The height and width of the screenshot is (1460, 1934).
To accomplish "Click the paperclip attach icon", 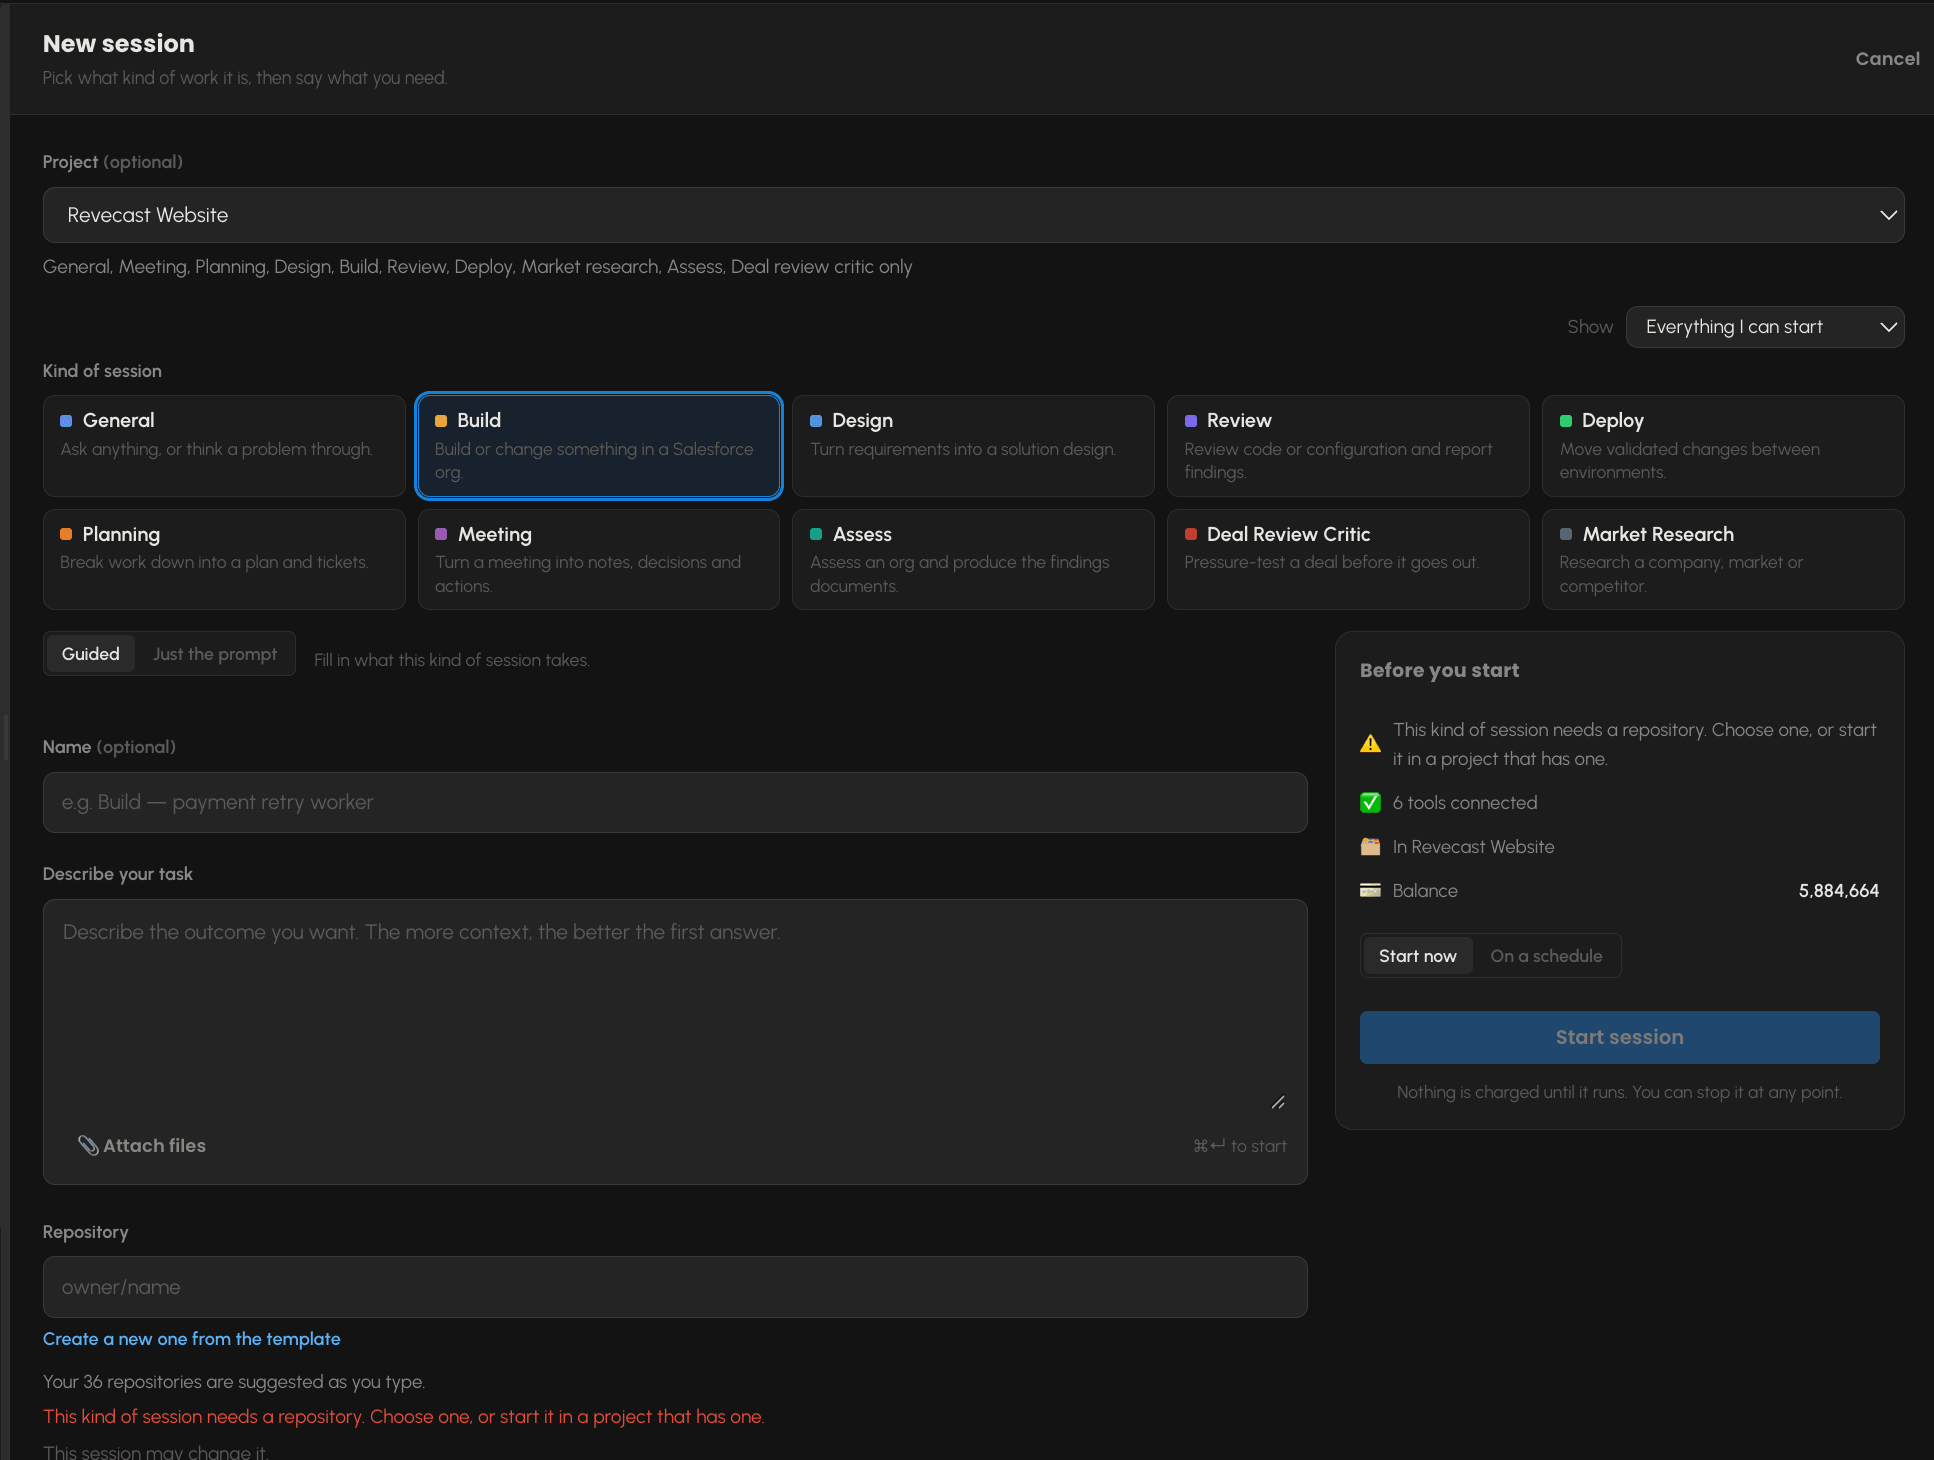I will [88, 1146].
